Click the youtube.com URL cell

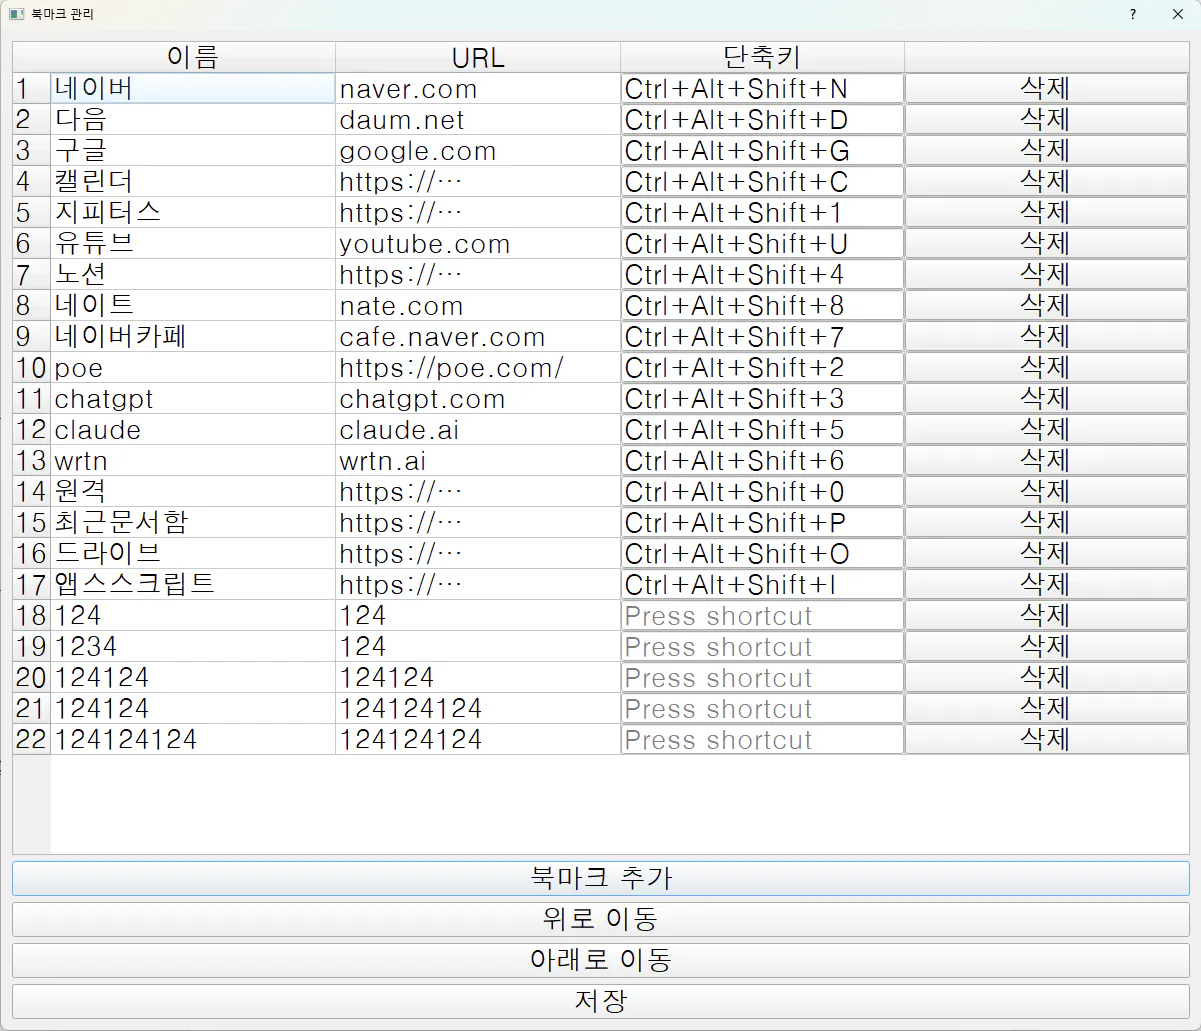[x=478, y=243]
